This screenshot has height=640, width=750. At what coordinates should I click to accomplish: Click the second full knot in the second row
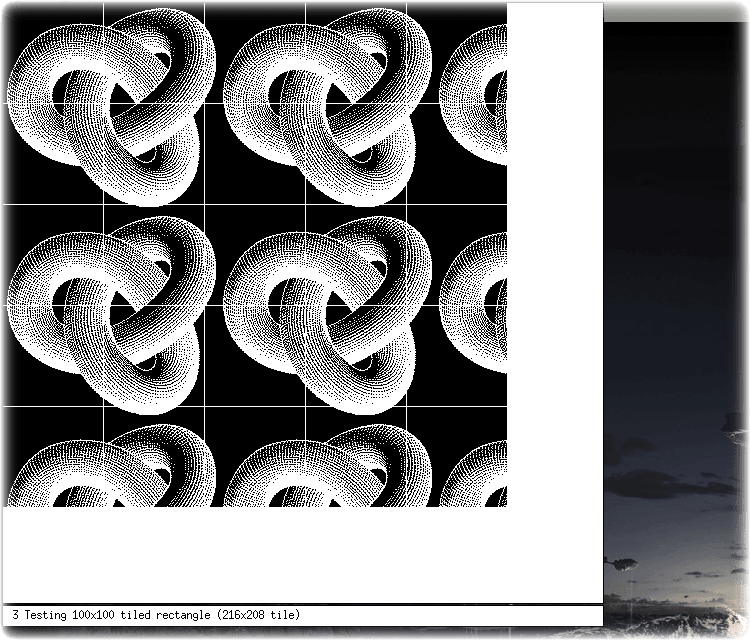pyautogui.click(x=327, y=316)
